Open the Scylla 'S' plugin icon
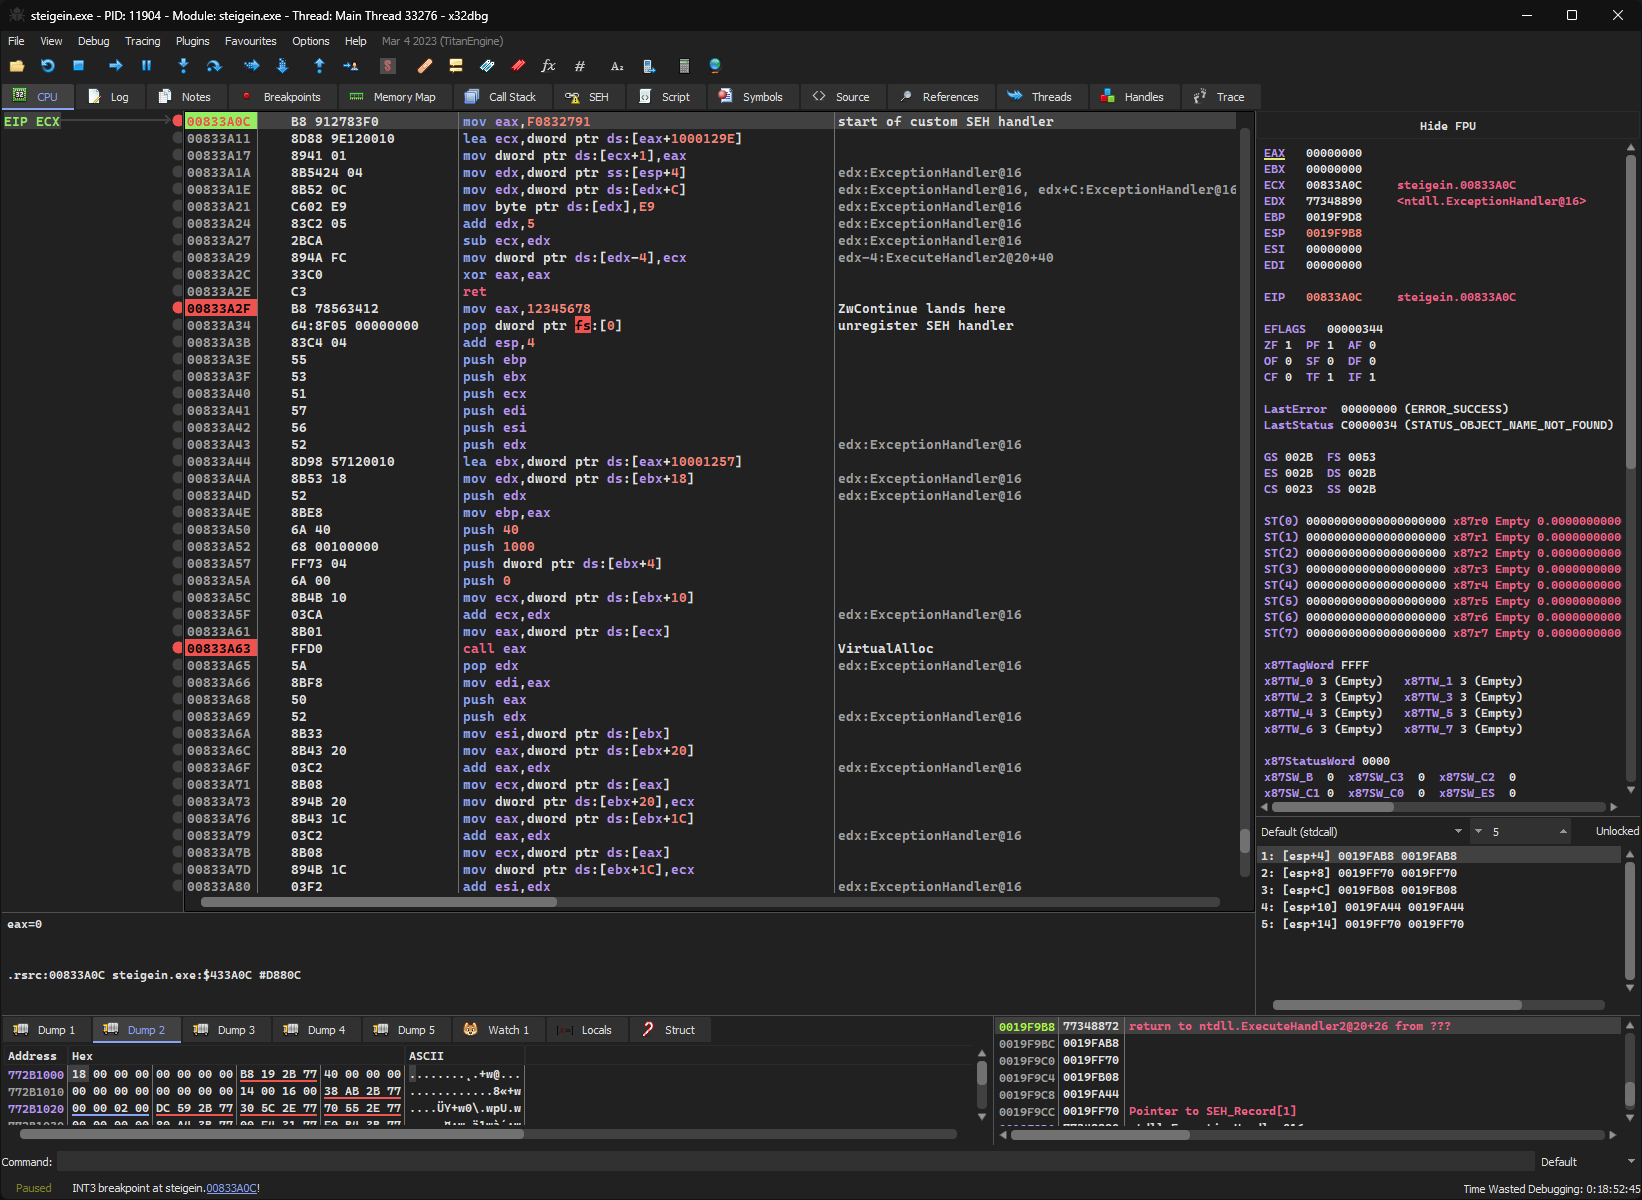Image resolution: width=1642 pixels, height=1200 pixels. (x=388, y=66)
